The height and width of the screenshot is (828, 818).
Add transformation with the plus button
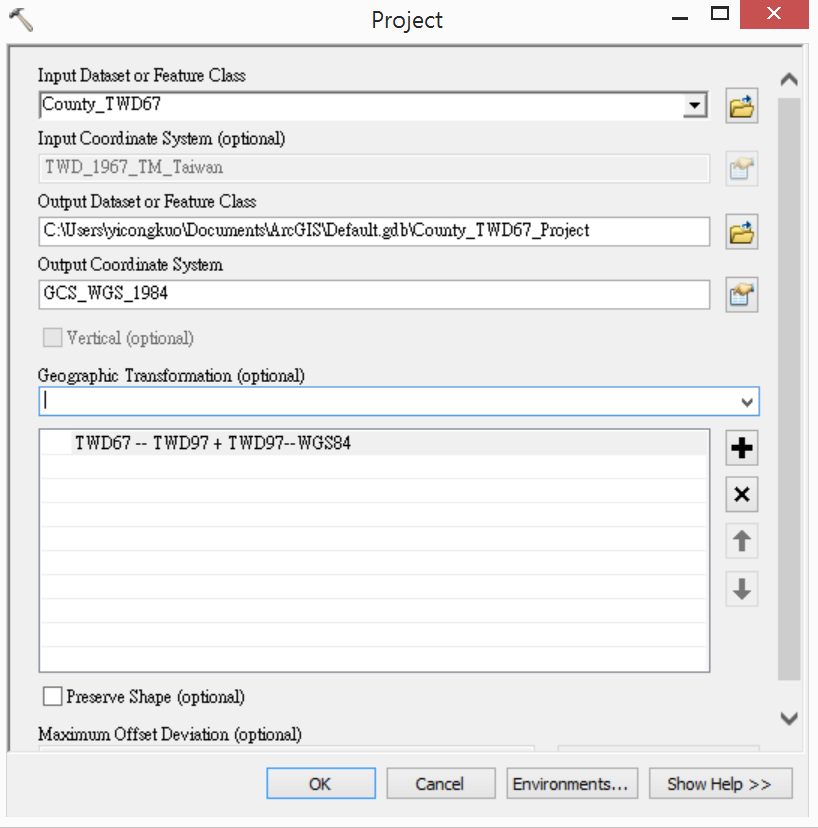tap(741, 448)
